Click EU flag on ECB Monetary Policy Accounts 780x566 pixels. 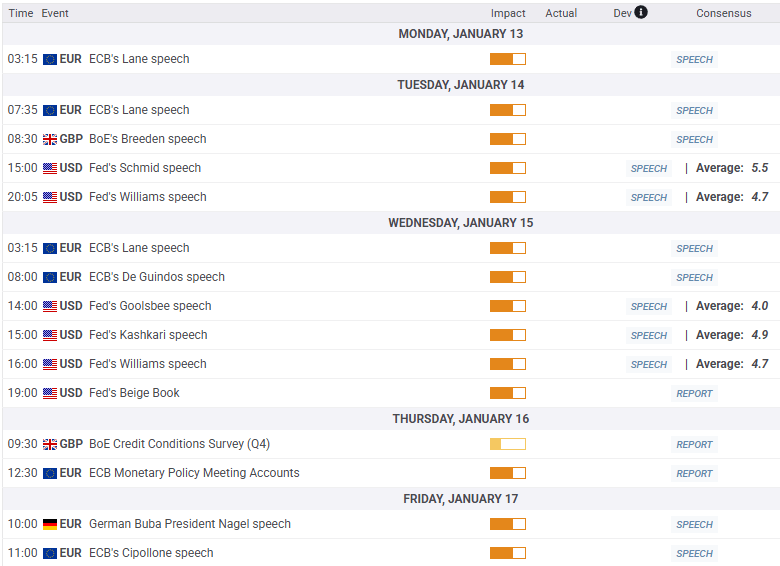[x=50, y=473]
